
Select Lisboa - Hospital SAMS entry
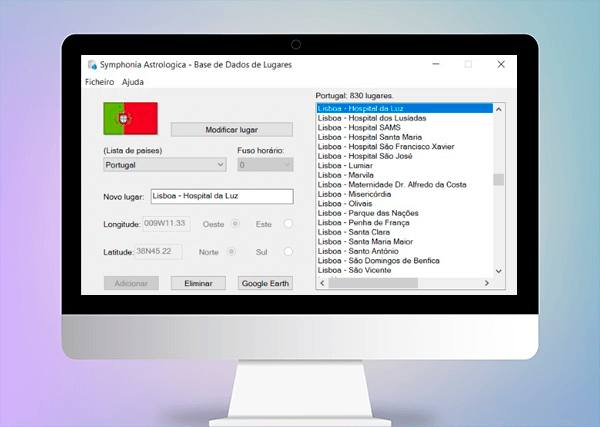pos(405,128)
